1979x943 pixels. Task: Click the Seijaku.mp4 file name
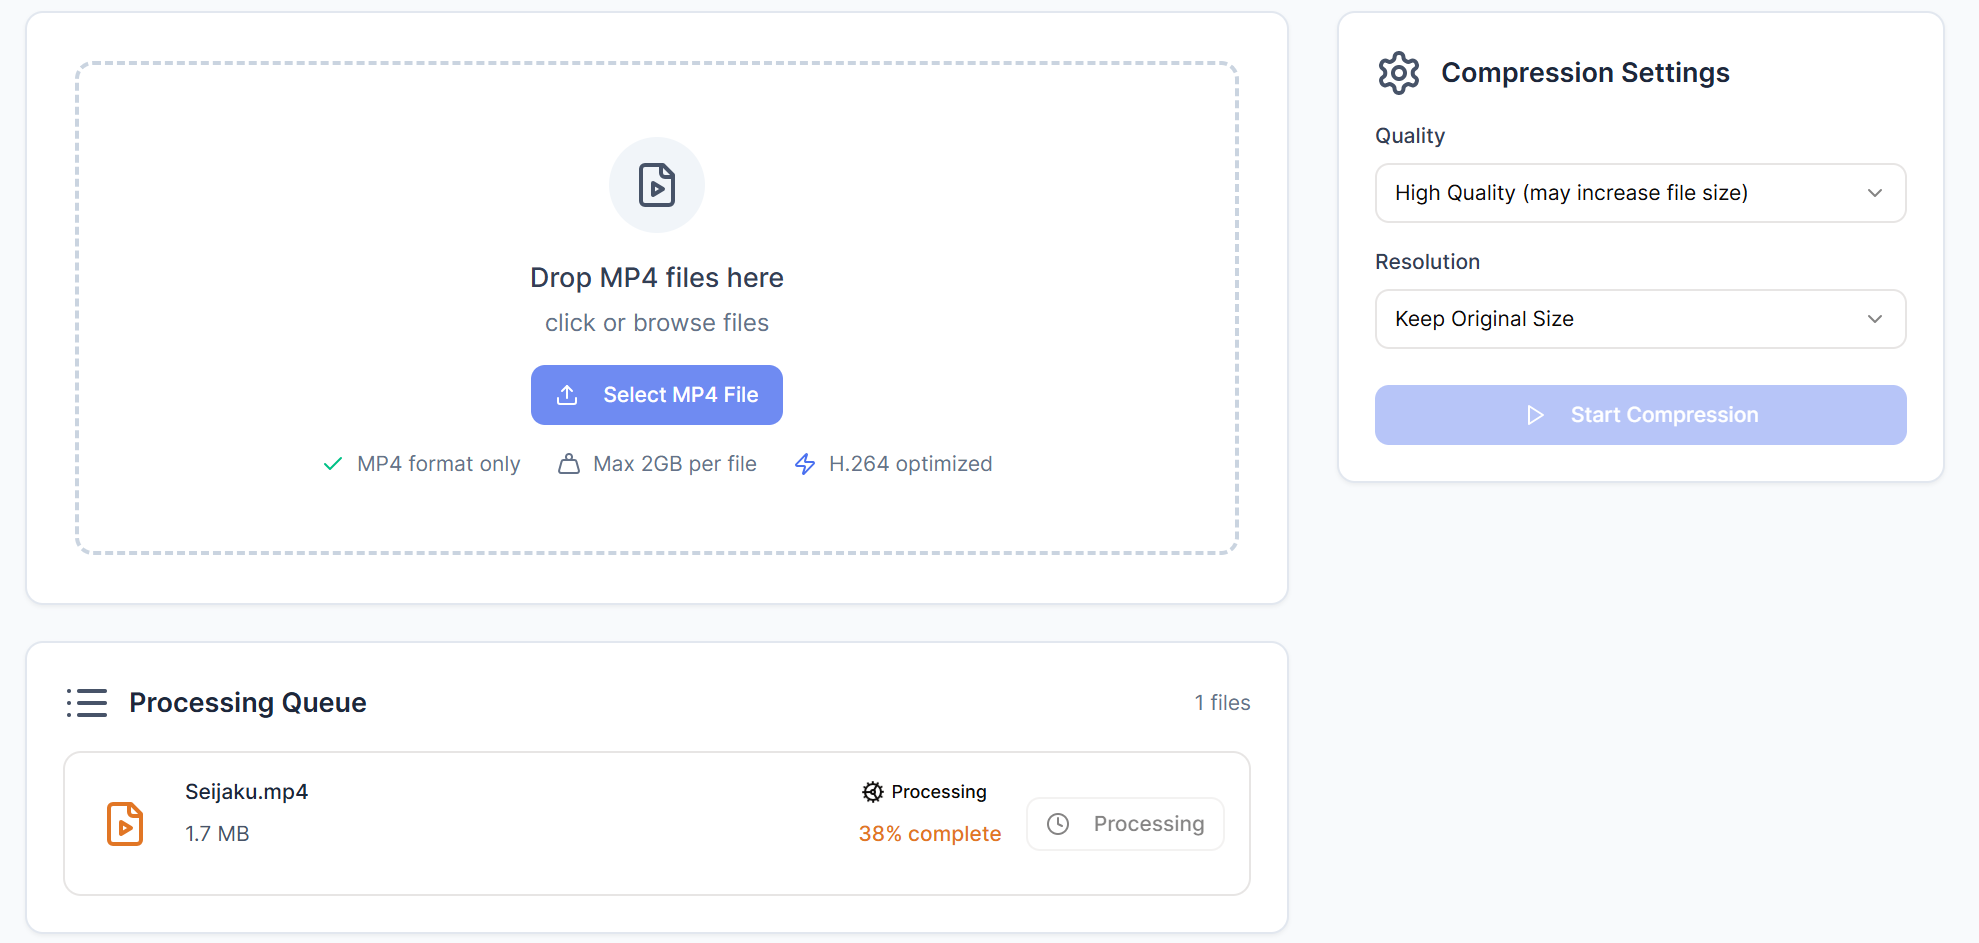click(246, 792)
